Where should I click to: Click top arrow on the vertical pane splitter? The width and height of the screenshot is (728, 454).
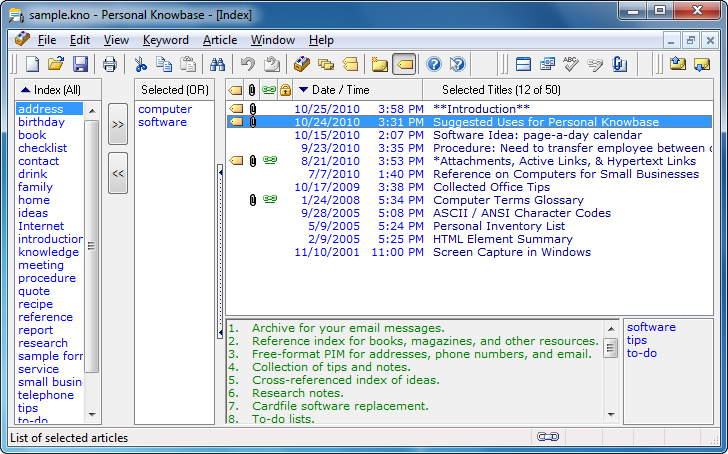pos(220,172)
